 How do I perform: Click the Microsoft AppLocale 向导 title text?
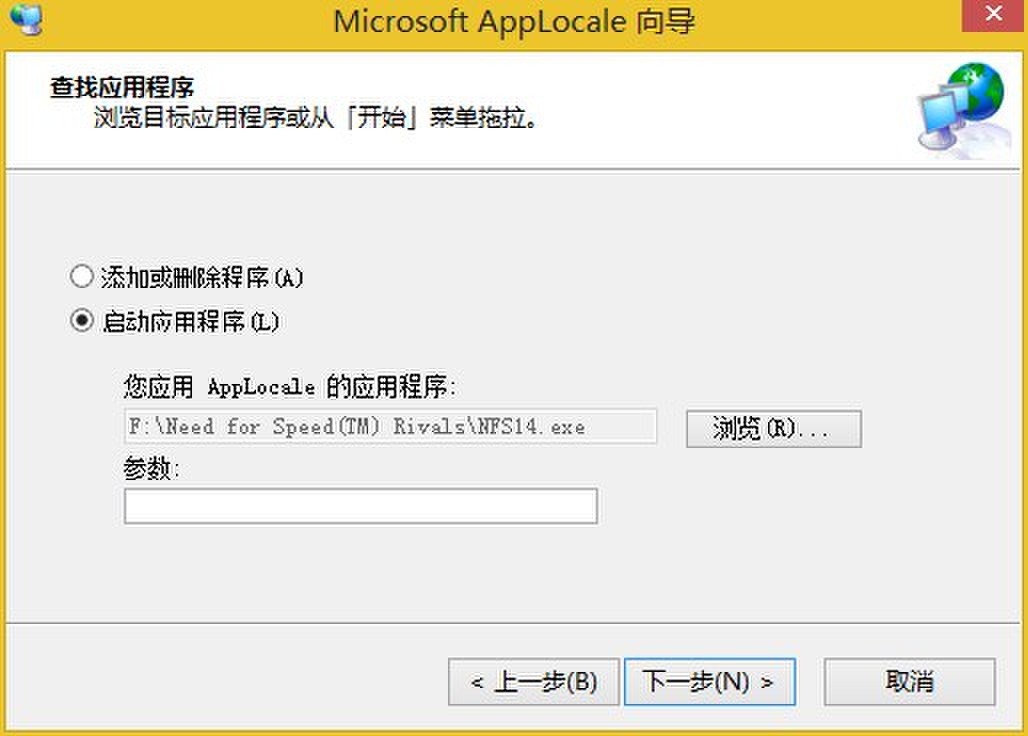click(x=513, y=21)
